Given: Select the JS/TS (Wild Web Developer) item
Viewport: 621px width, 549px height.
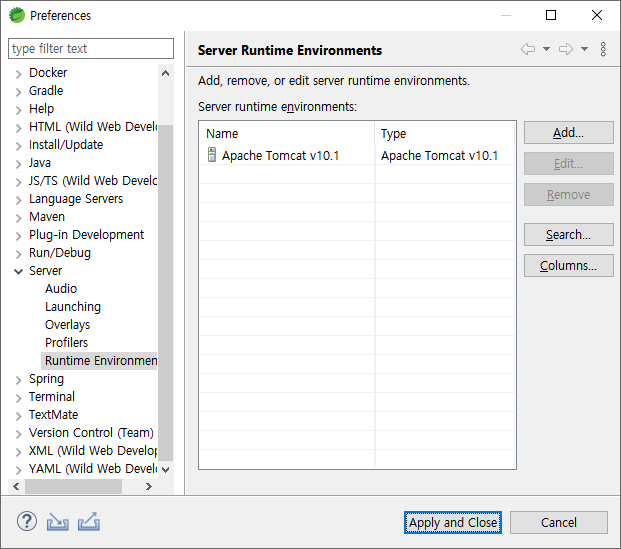Looking at the screenshot, I should tap(93, 181).
